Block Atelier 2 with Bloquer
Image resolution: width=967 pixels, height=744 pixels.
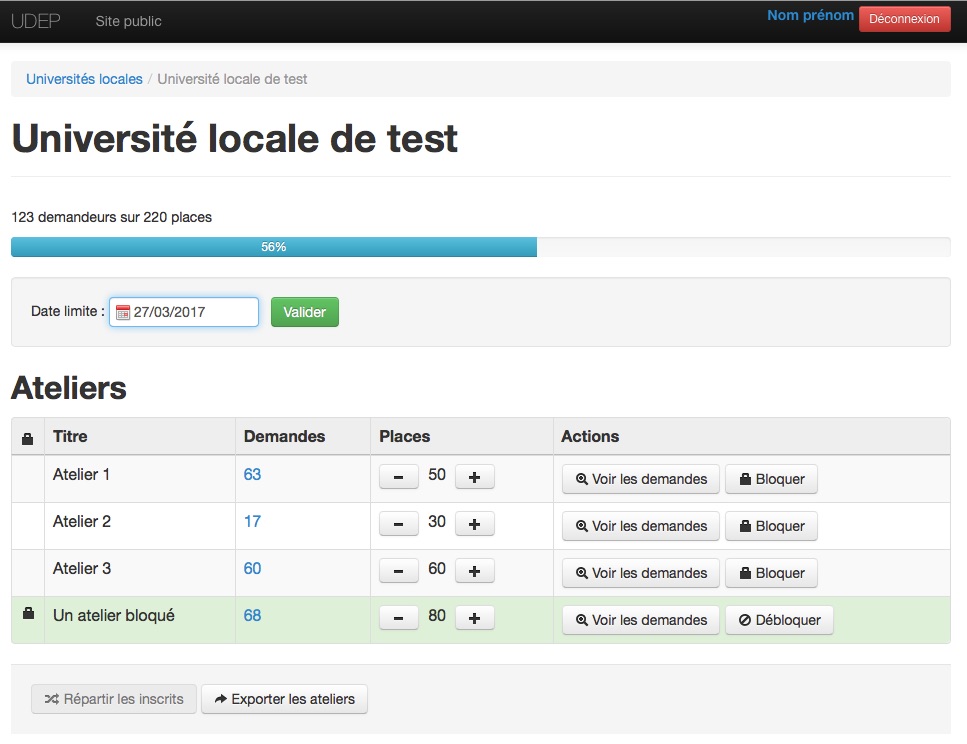[x=772, y=526]
